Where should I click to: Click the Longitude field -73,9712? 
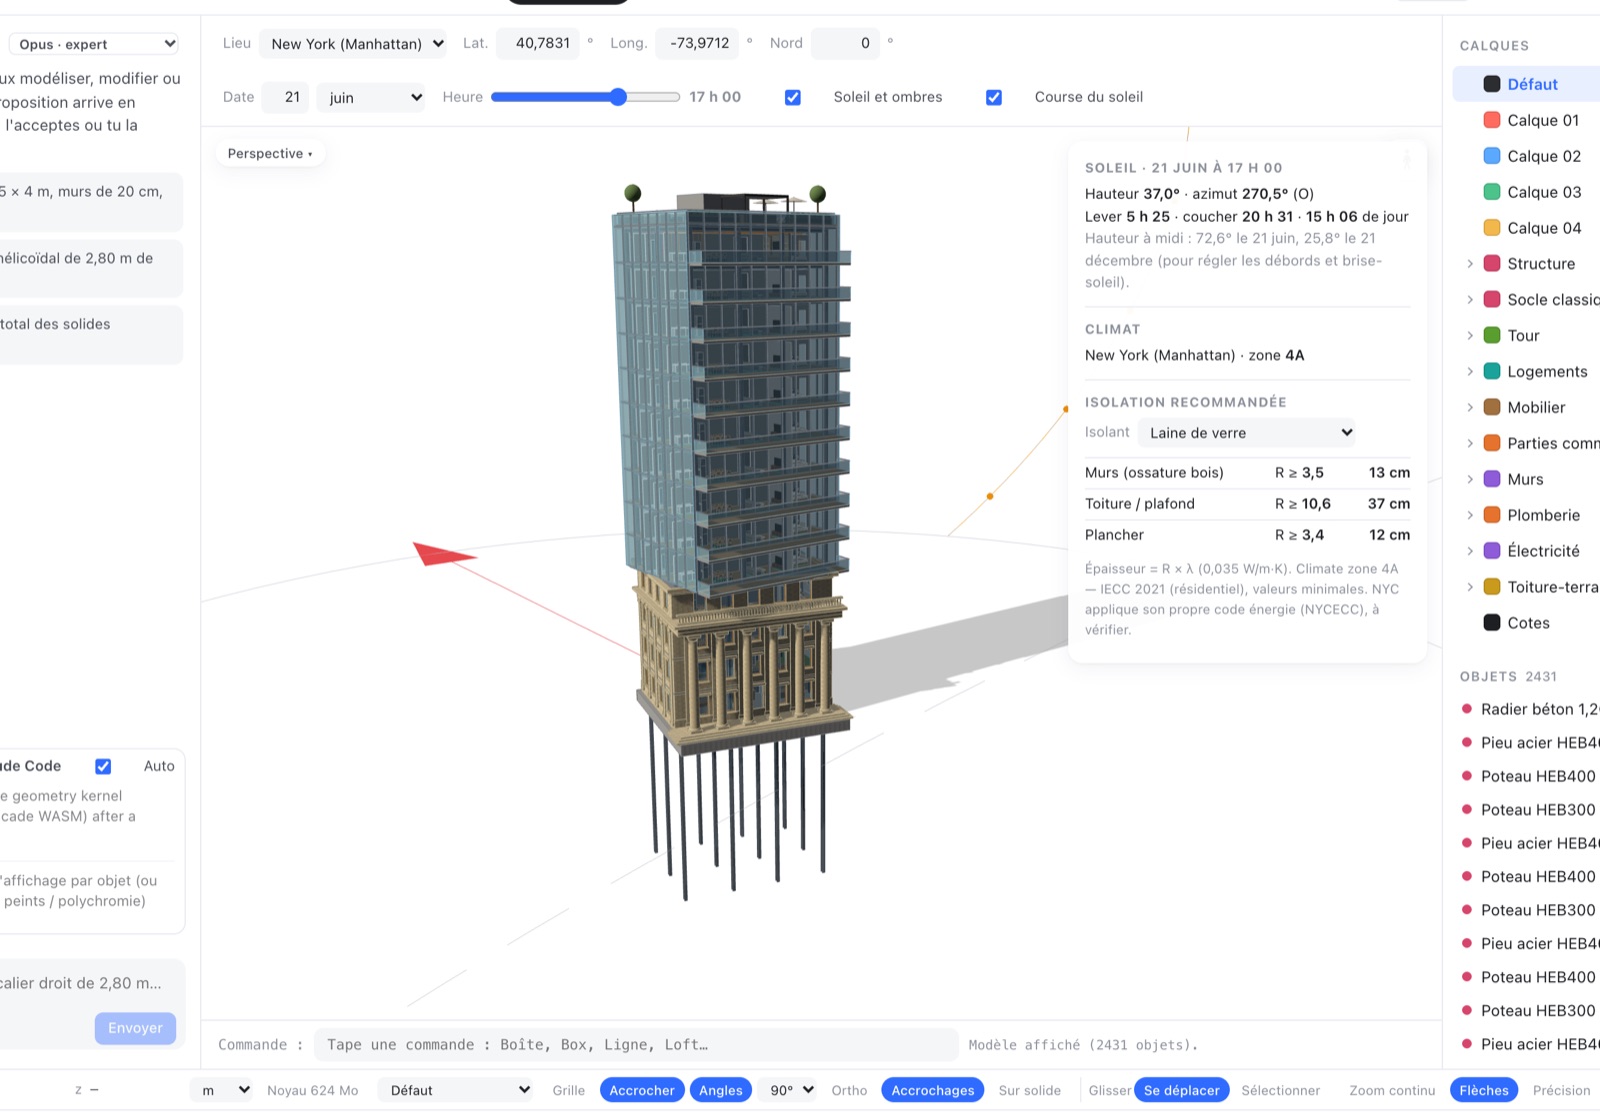tap(697, 43)
